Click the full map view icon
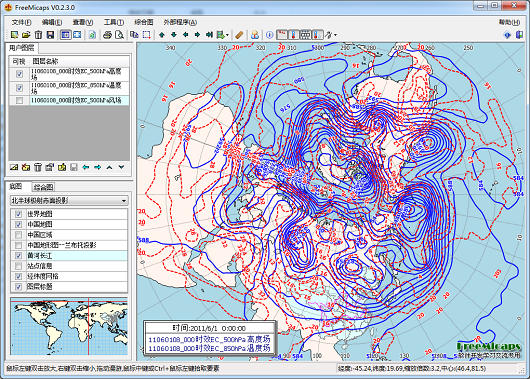 pos(77,35)
